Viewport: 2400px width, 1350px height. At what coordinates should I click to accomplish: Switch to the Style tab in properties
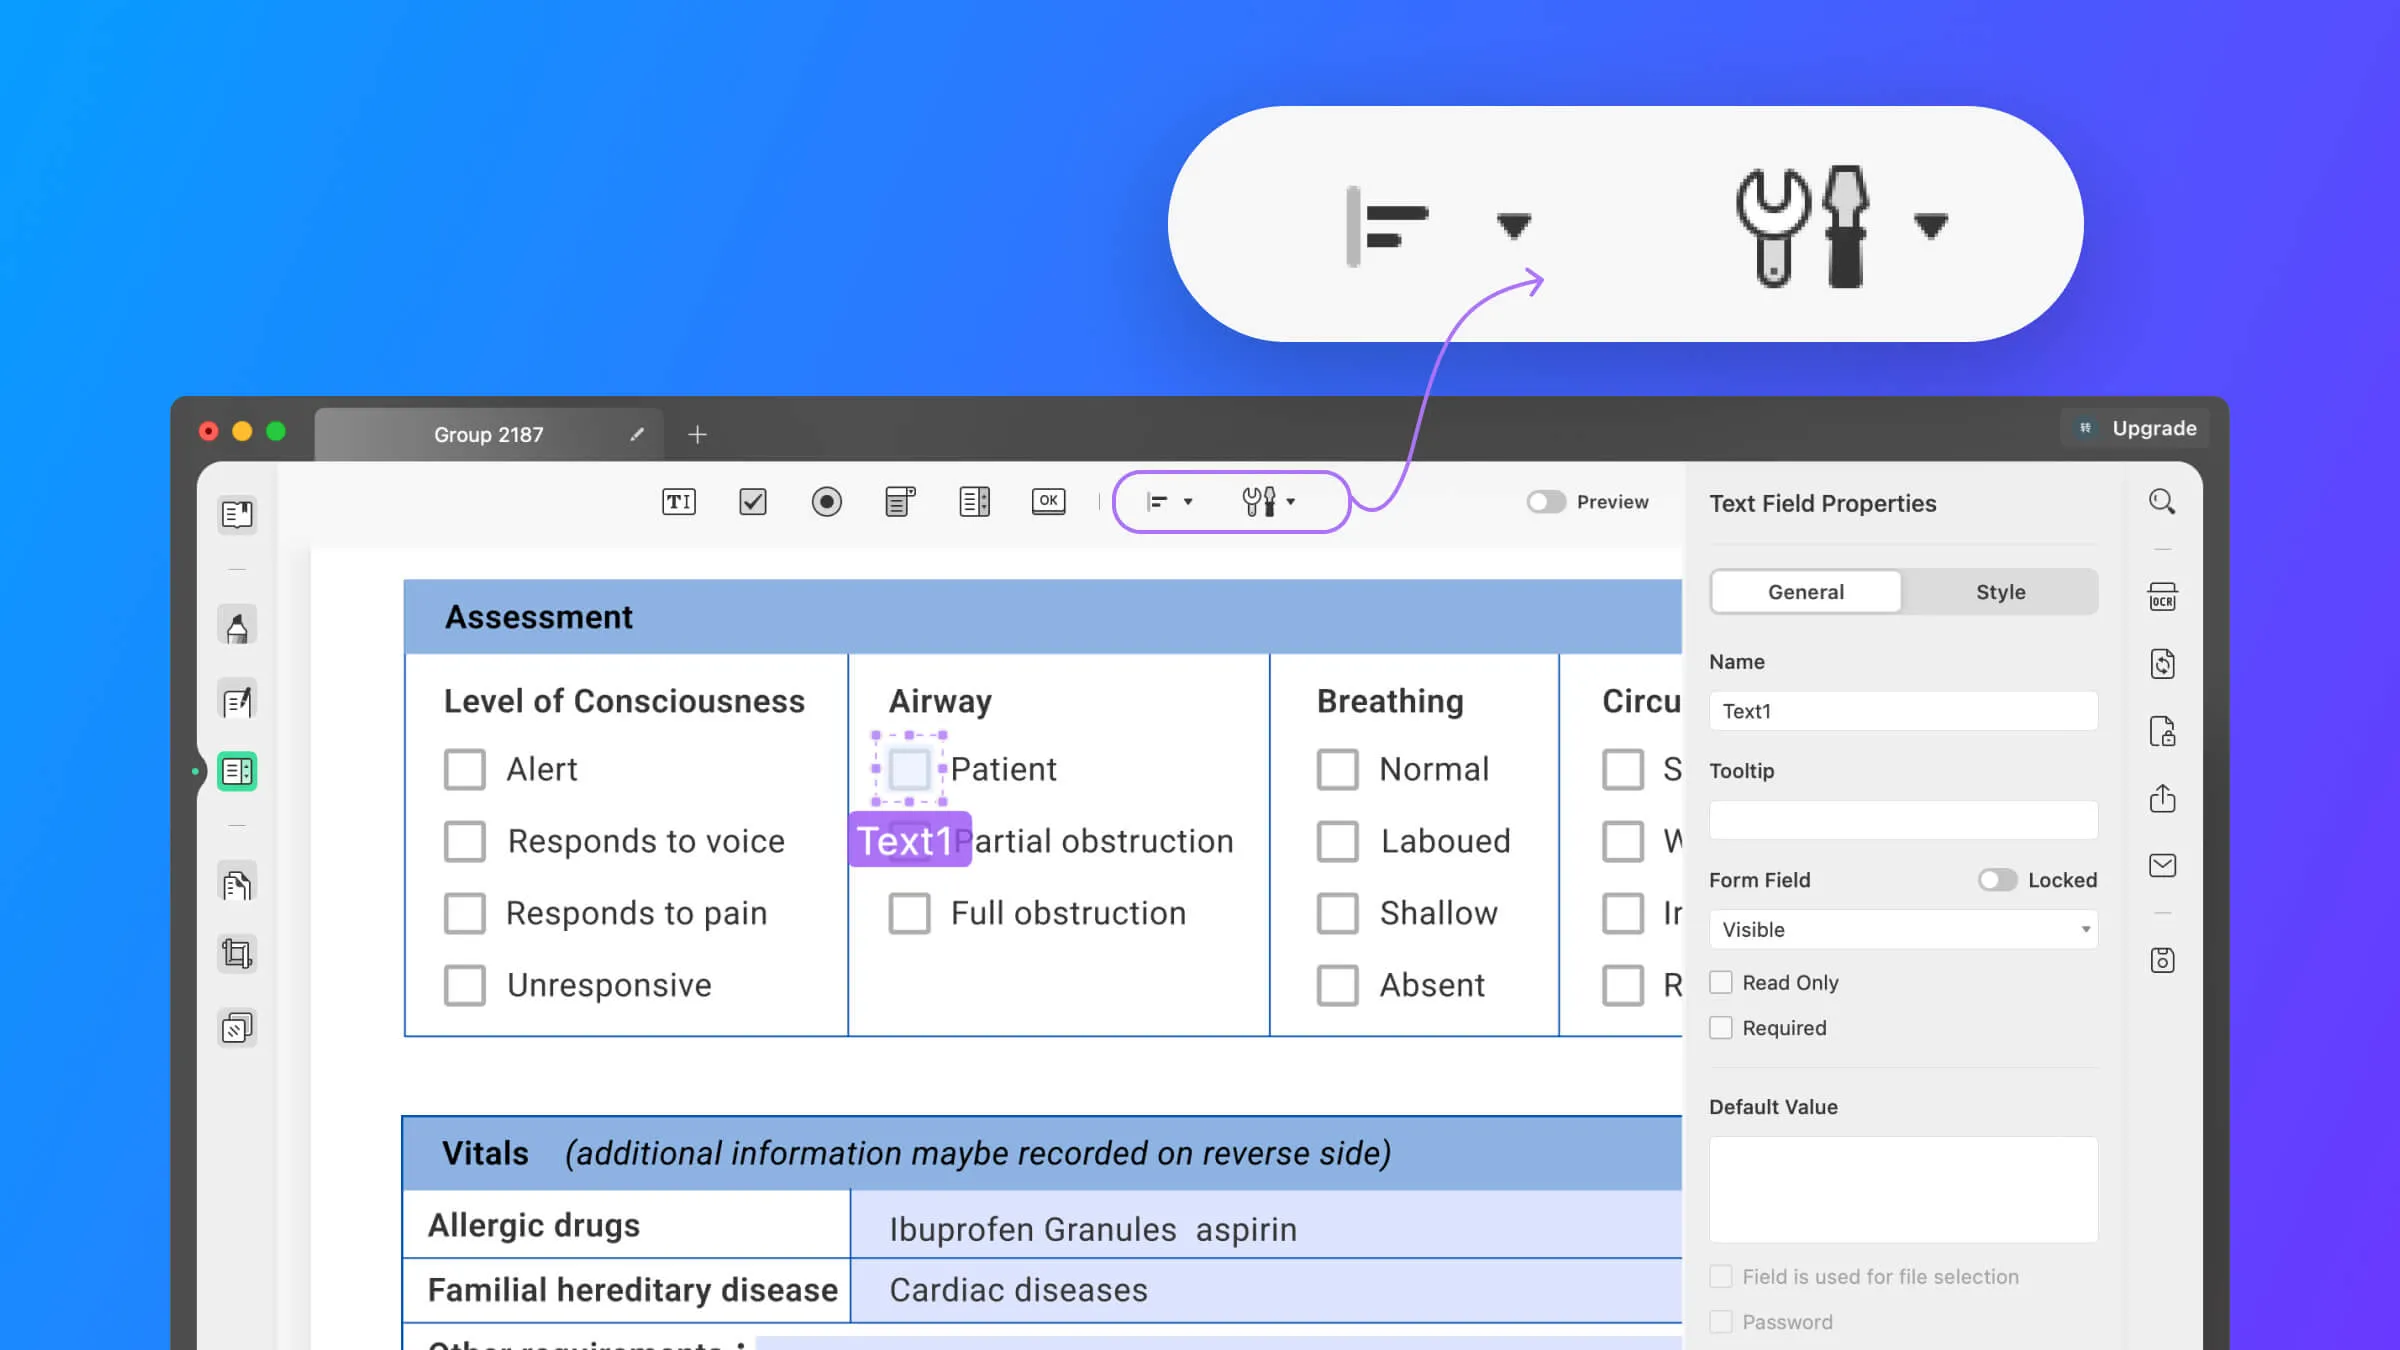click(x=2001, y=590)
